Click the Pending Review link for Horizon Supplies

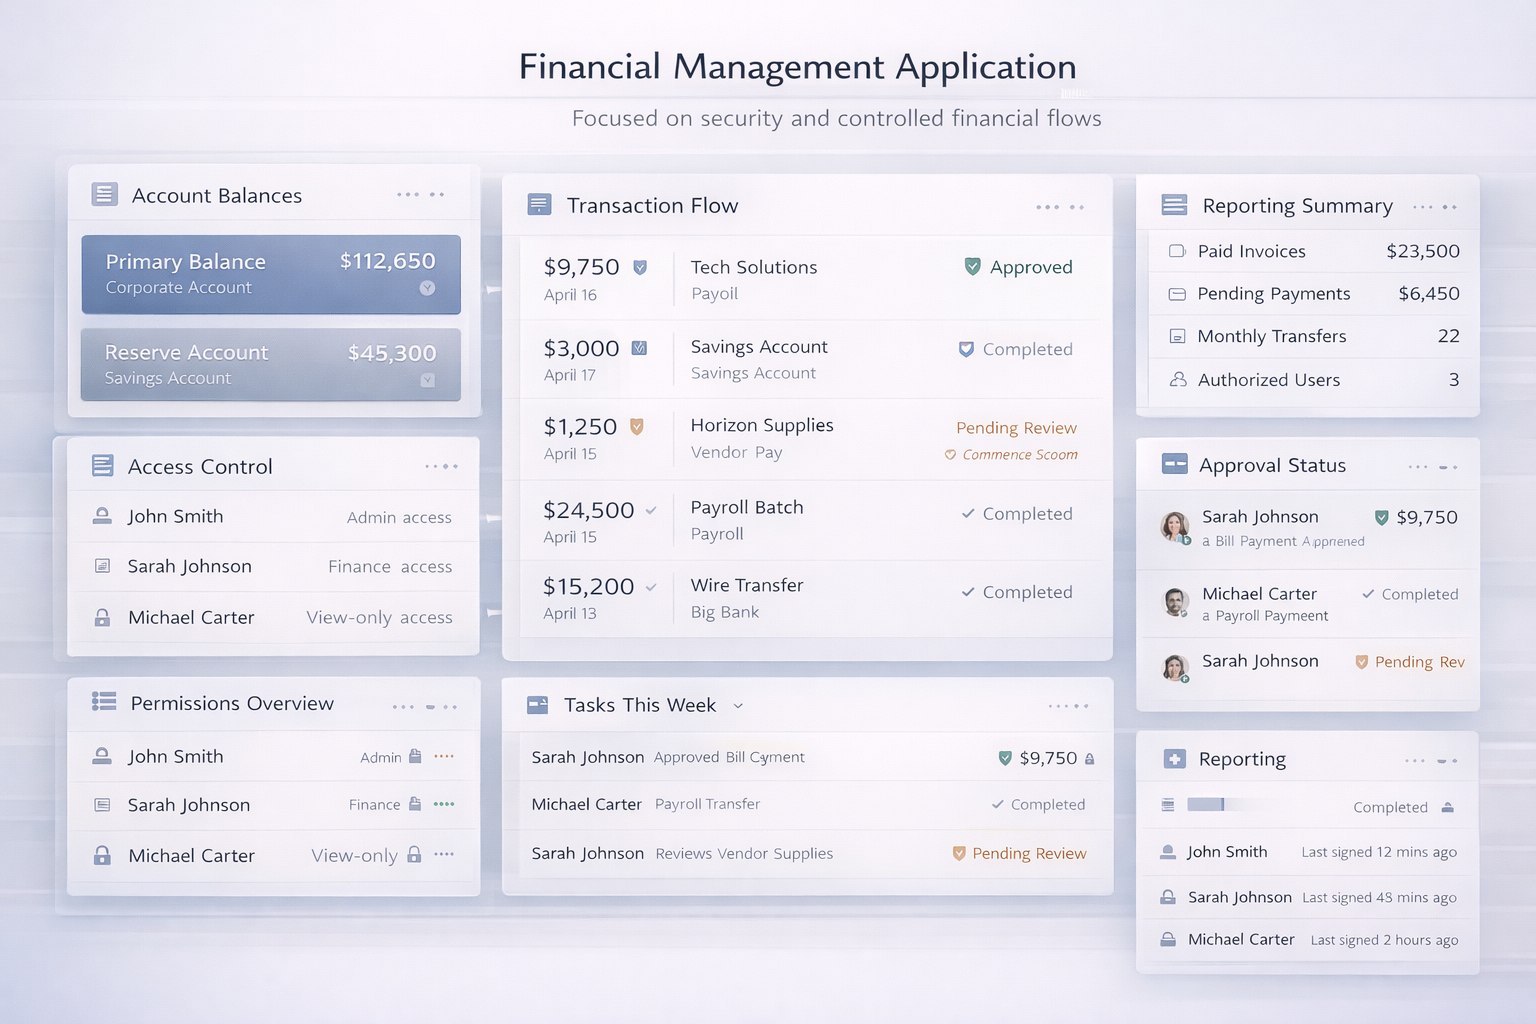pos(1016,428)
